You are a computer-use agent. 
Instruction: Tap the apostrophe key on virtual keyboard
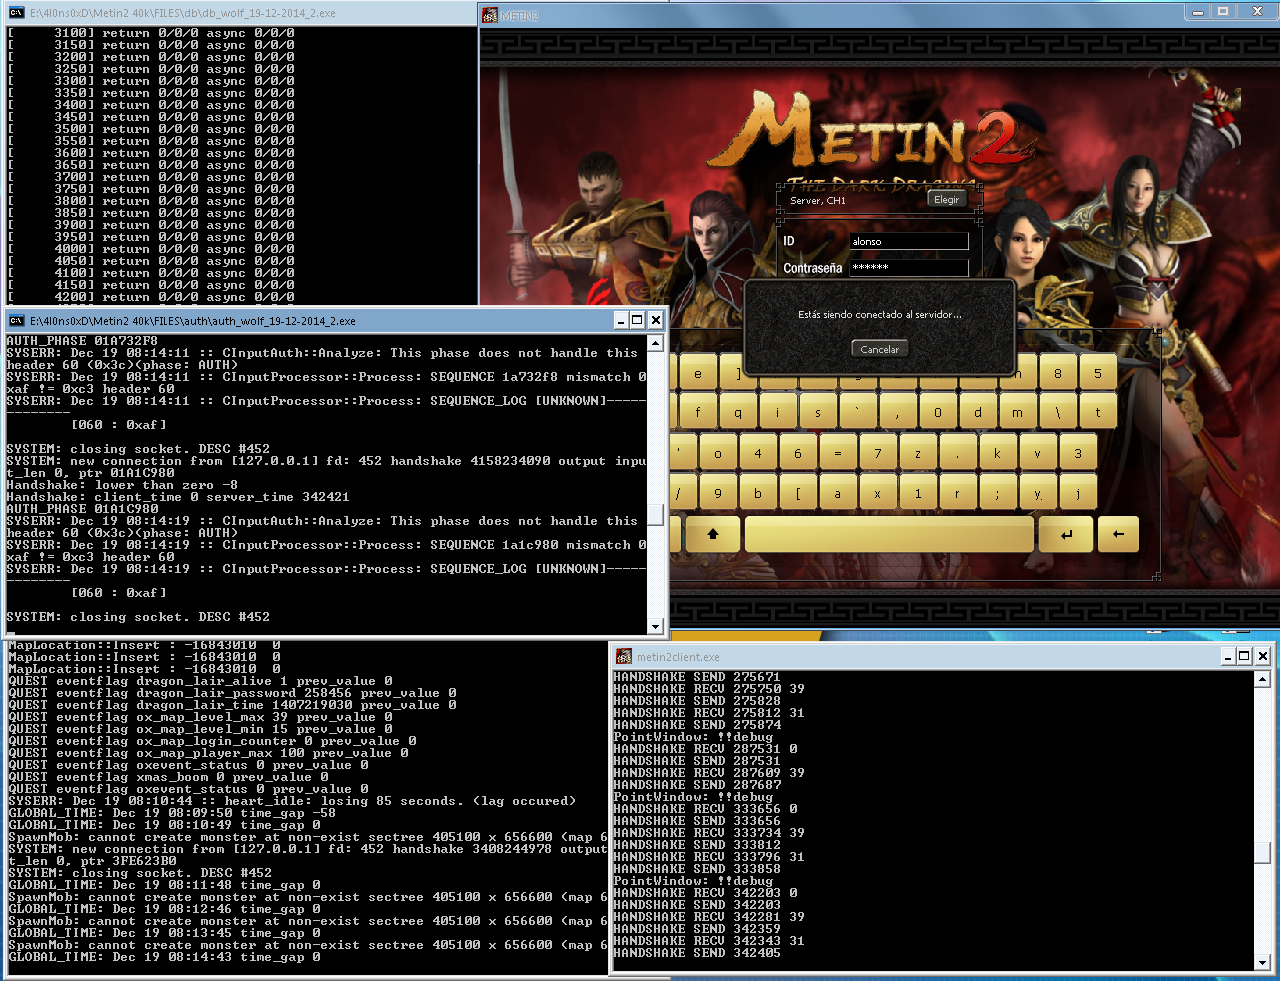(x=683, y=453)
